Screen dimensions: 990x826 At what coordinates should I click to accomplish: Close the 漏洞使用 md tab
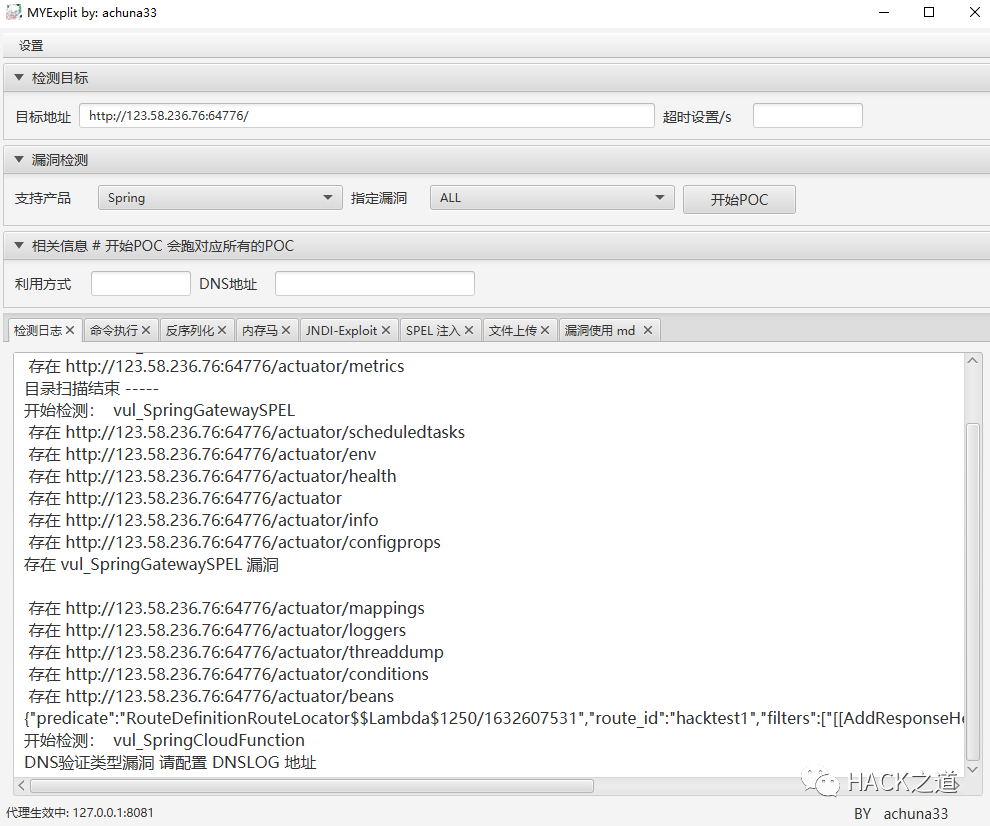pos(648,330)
